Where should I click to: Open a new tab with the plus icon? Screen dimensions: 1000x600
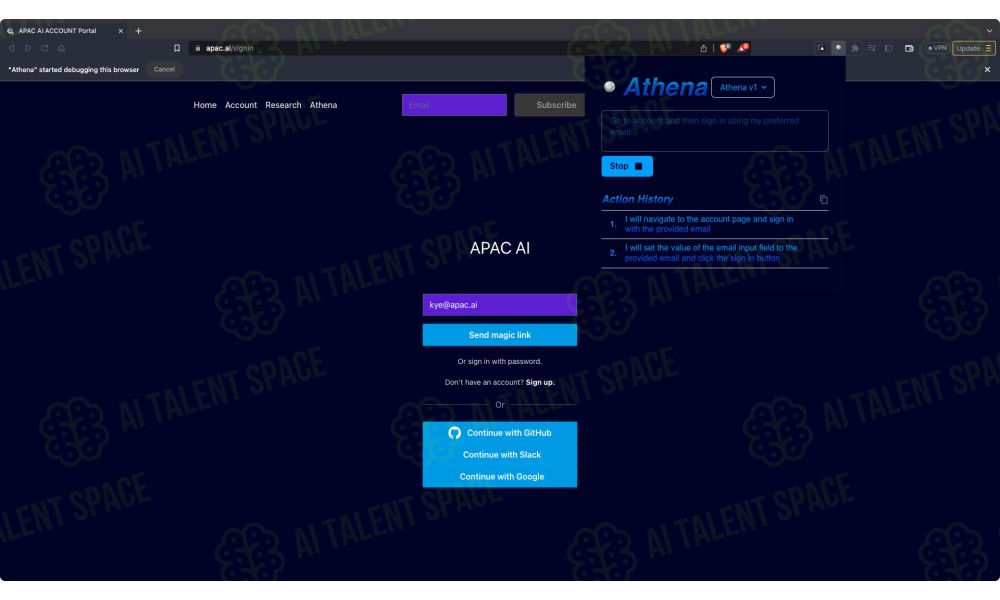pos(138,31)
